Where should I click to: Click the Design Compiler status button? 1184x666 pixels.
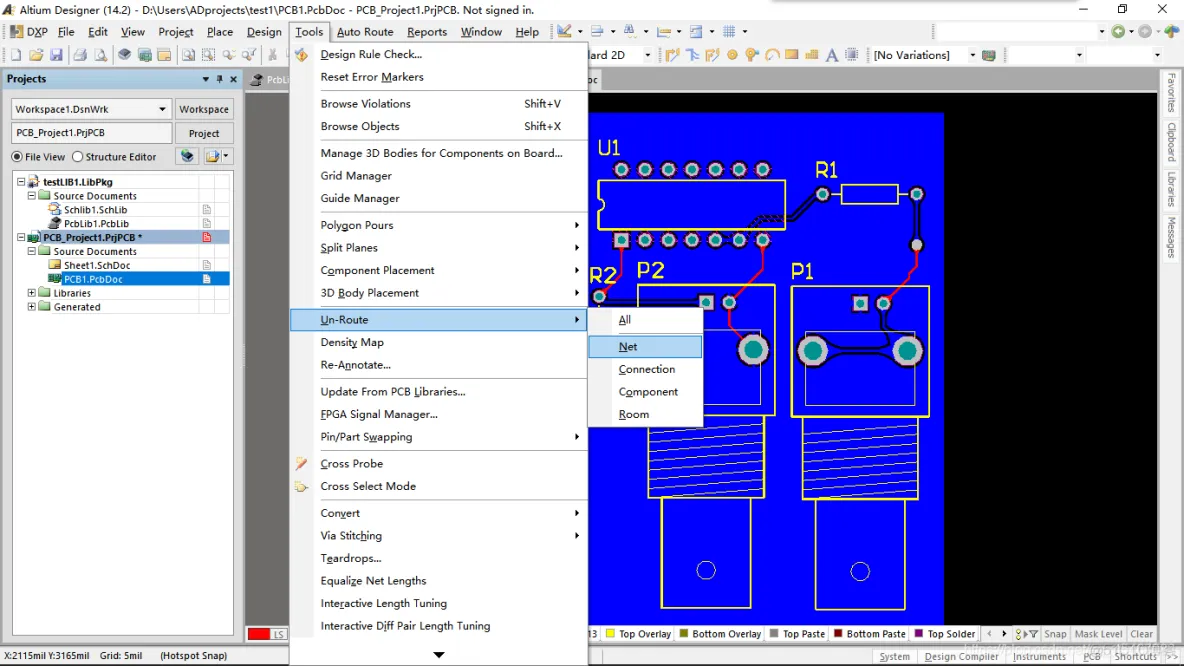tap(961, 657)
